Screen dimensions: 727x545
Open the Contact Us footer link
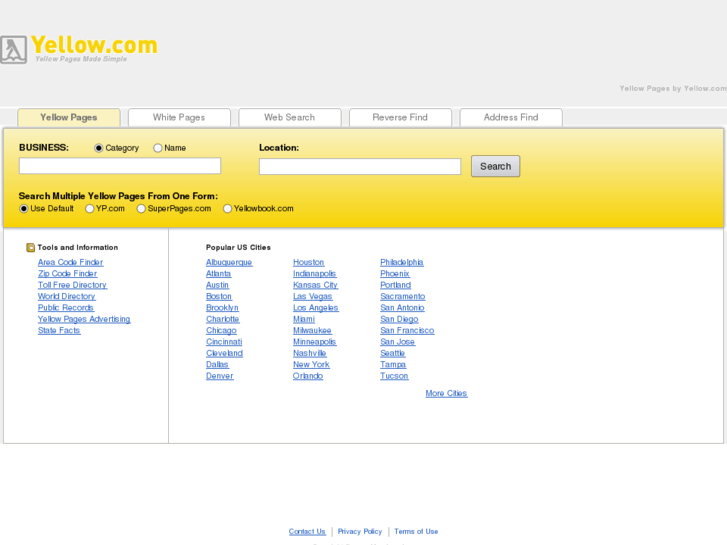coord(307,532)
